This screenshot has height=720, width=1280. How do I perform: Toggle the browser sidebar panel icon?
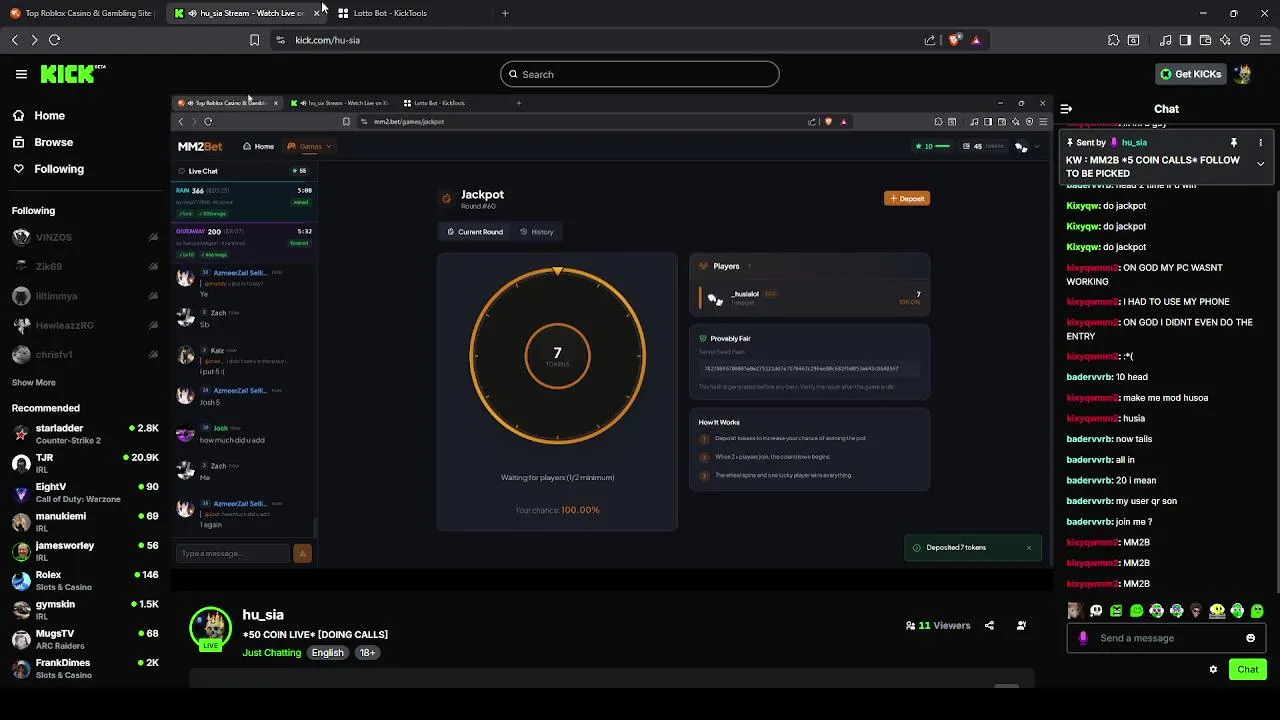pyautogui.click(x=1185, y=40)
